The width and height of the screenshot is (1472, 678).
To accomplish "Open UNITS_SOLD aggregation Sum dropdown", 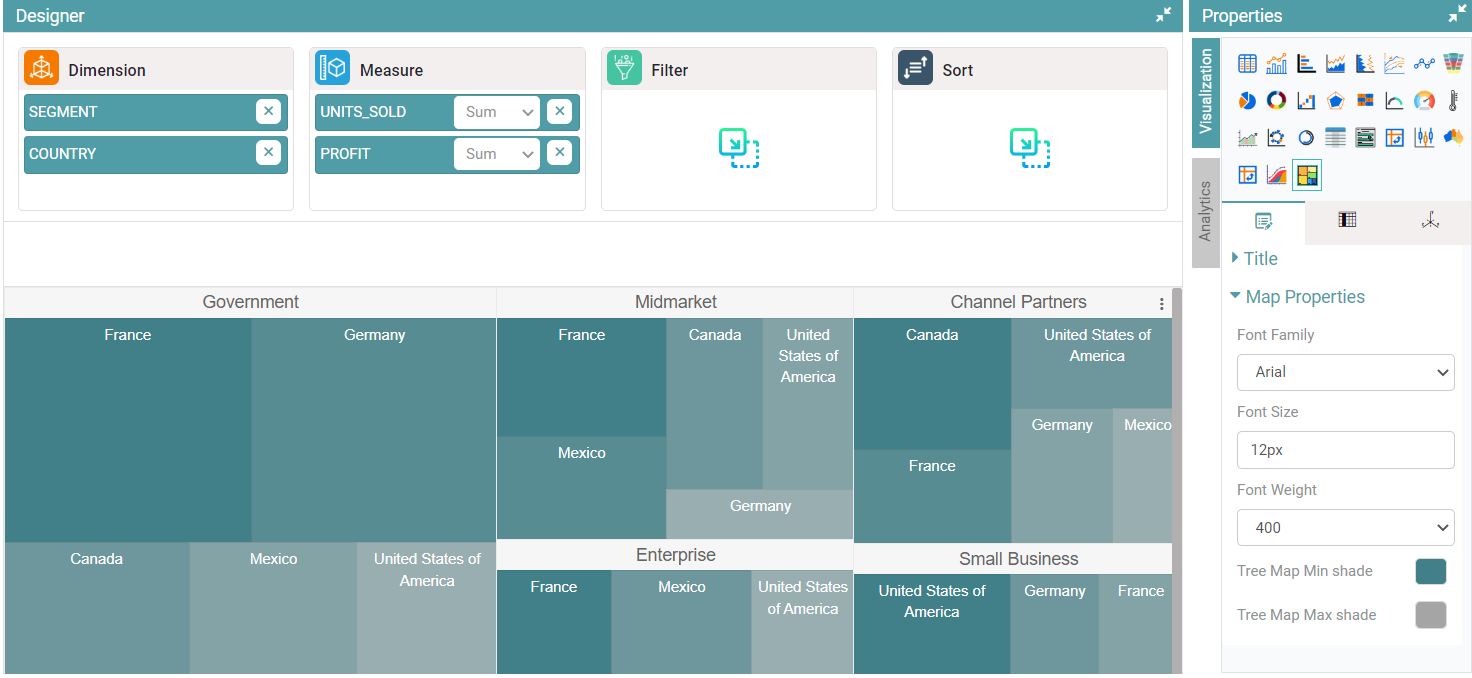I will 496,112.
